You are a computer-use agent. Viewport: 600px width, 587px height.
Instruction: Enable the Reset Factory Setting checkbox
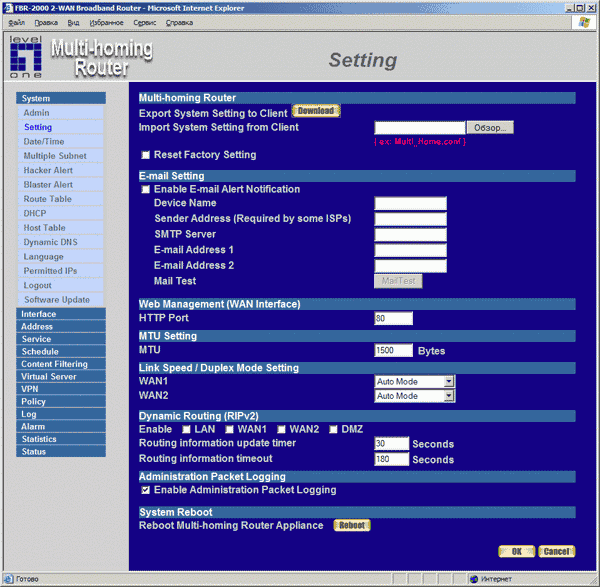click(x=146, y=156)
